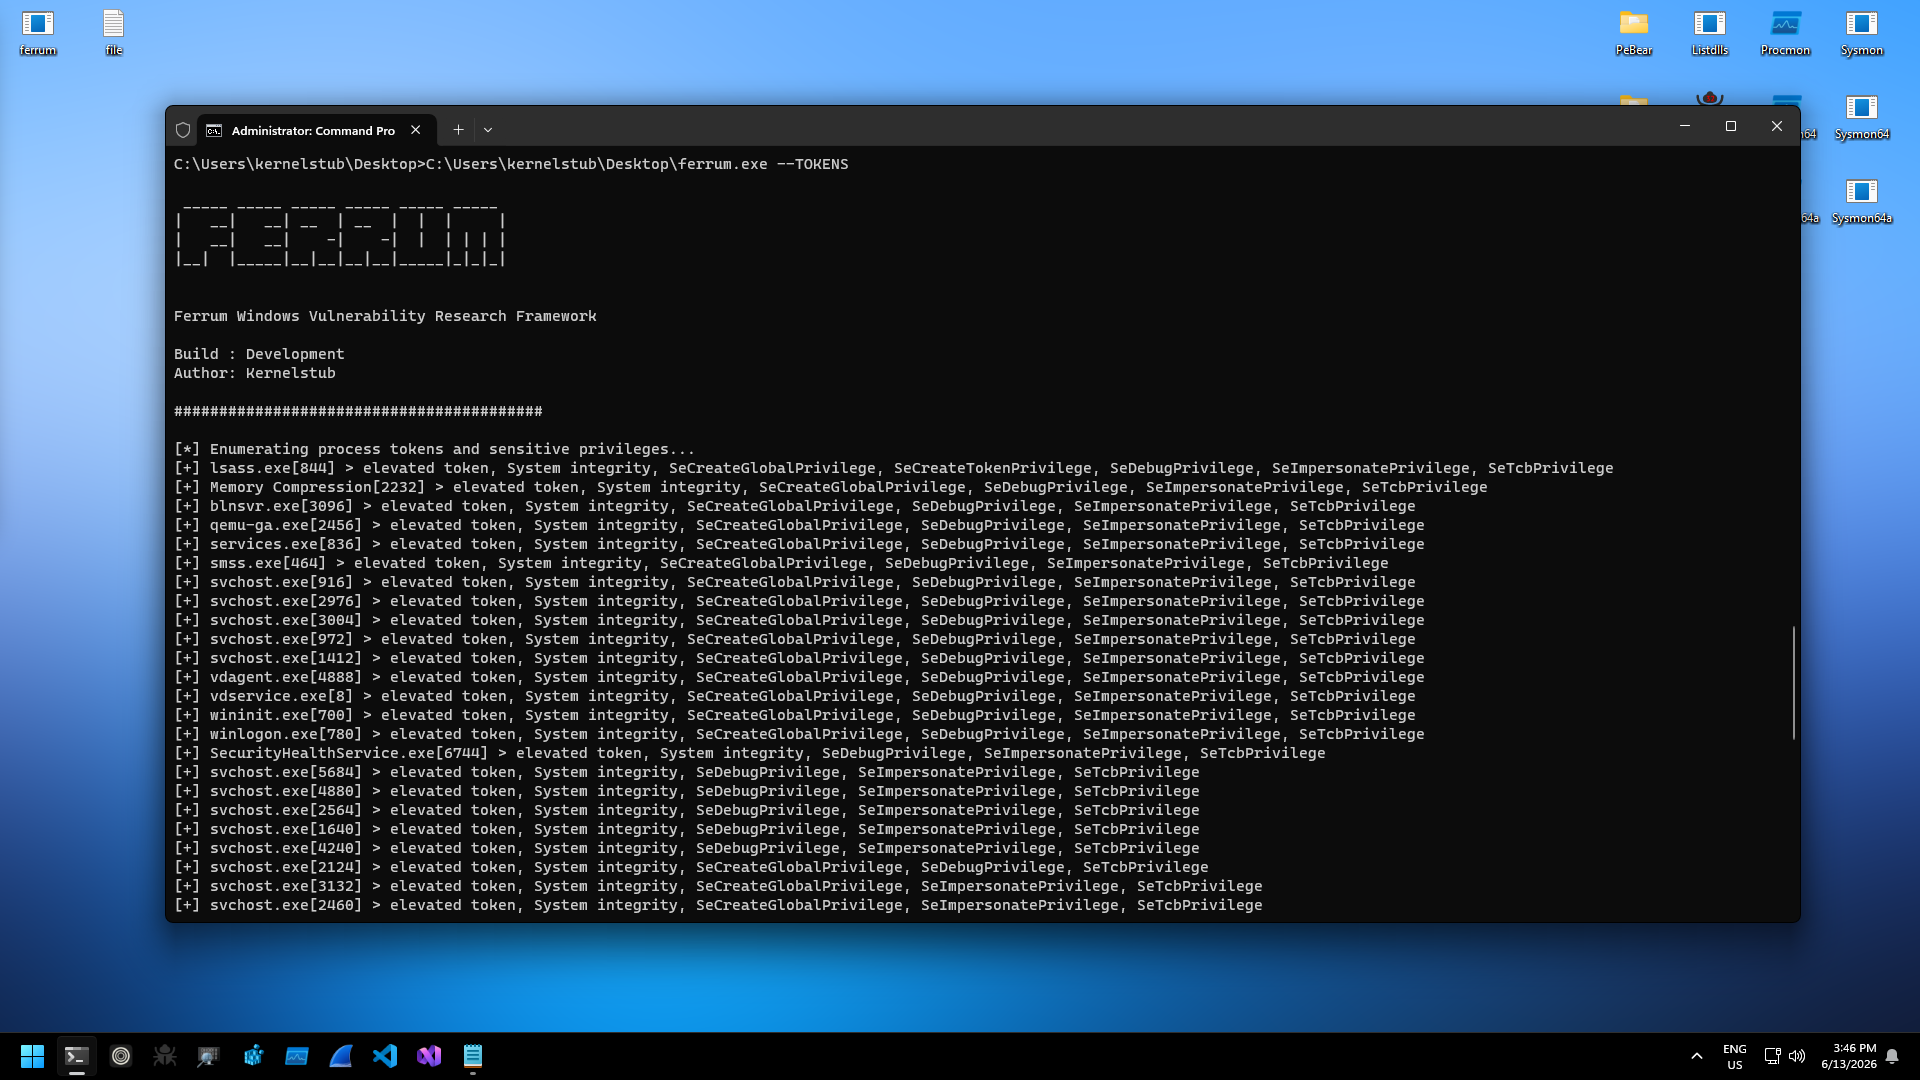Click the vdagent.exe[4888] output row
The width and height of the screenshot is (1920, 1080).
(799, 677)
